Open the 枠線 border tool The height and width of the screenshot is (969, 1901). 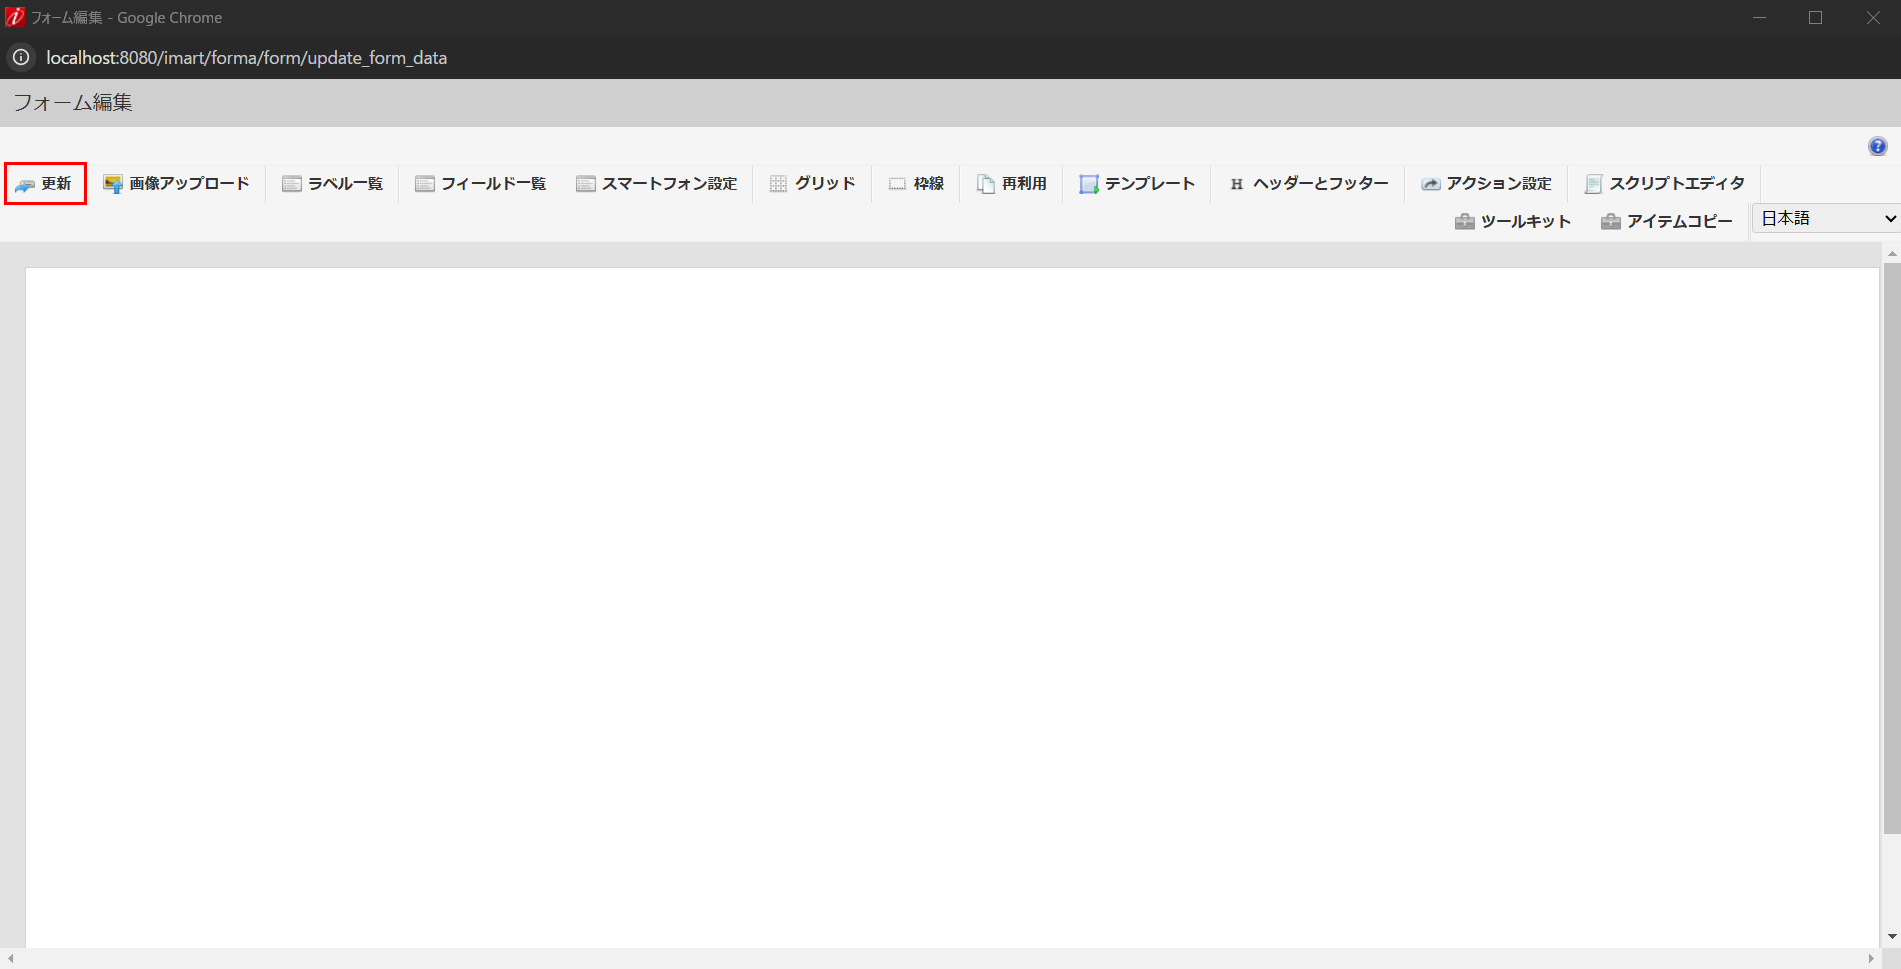click(x=915, y=183)
